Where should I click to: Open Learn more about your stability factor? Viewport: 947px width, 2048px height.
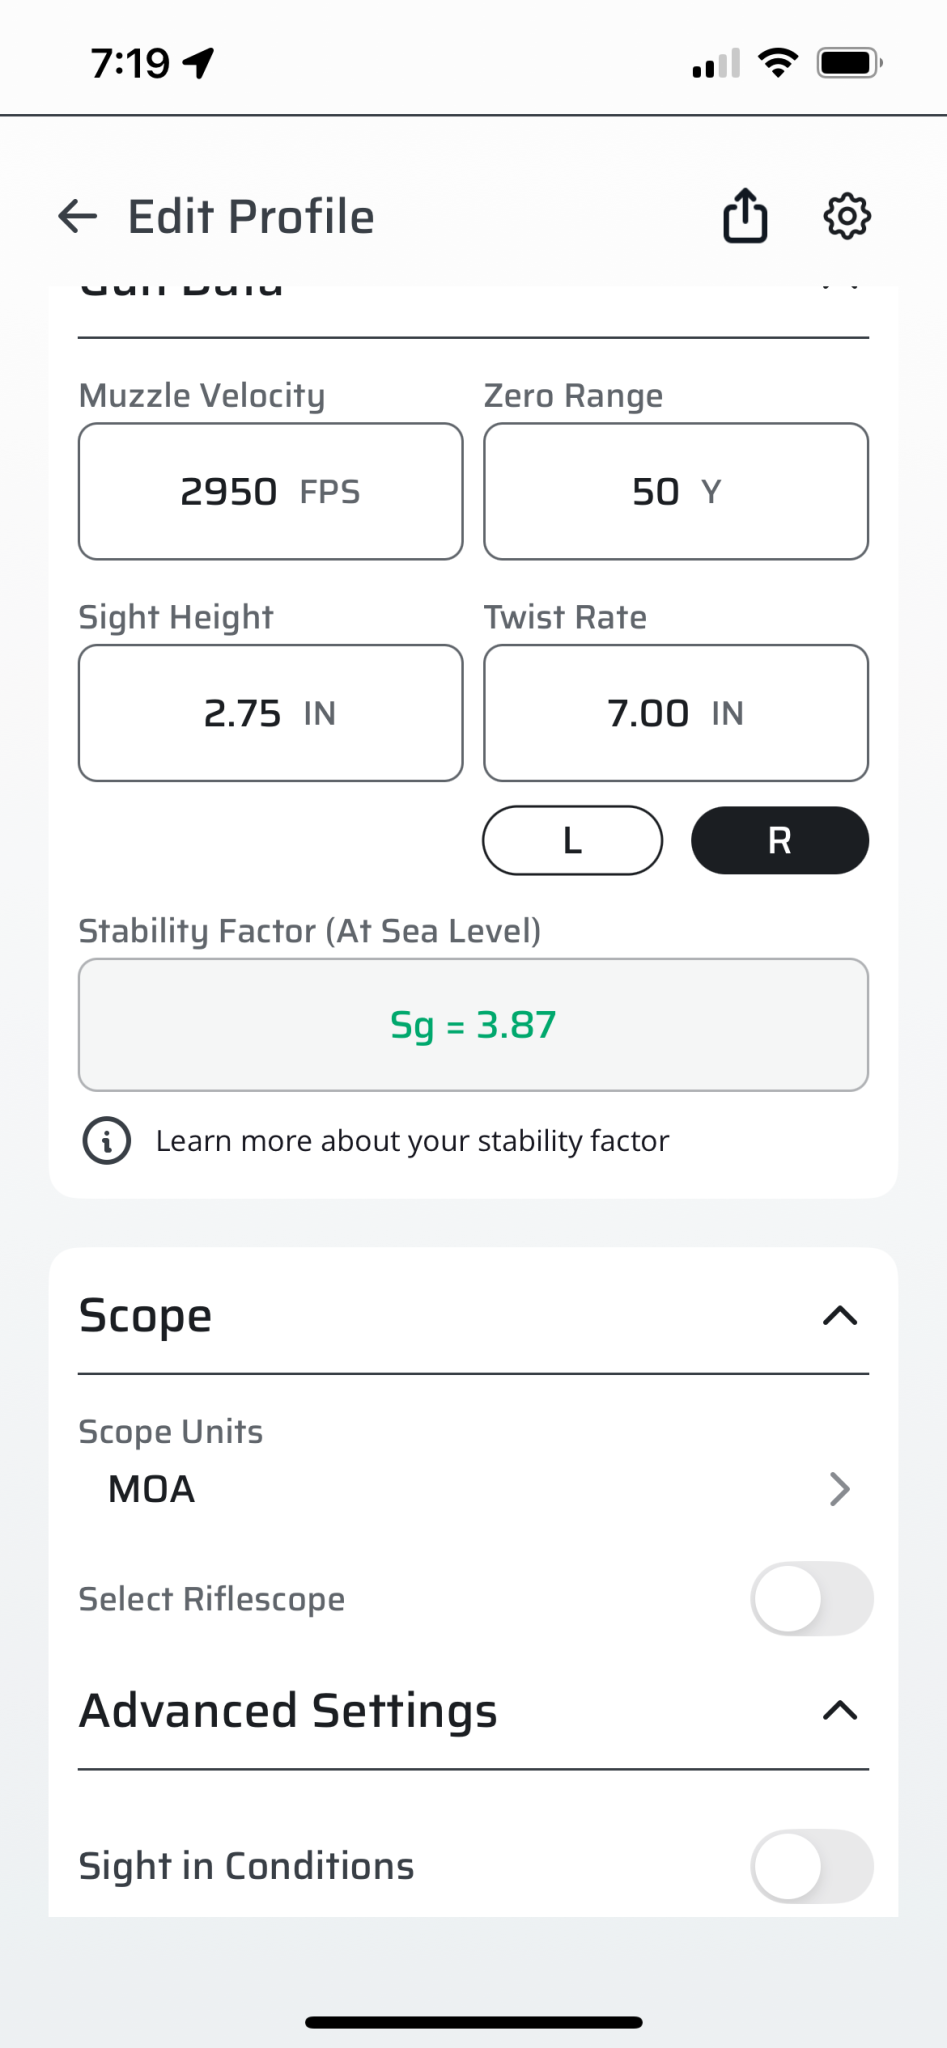[412, 1141]
